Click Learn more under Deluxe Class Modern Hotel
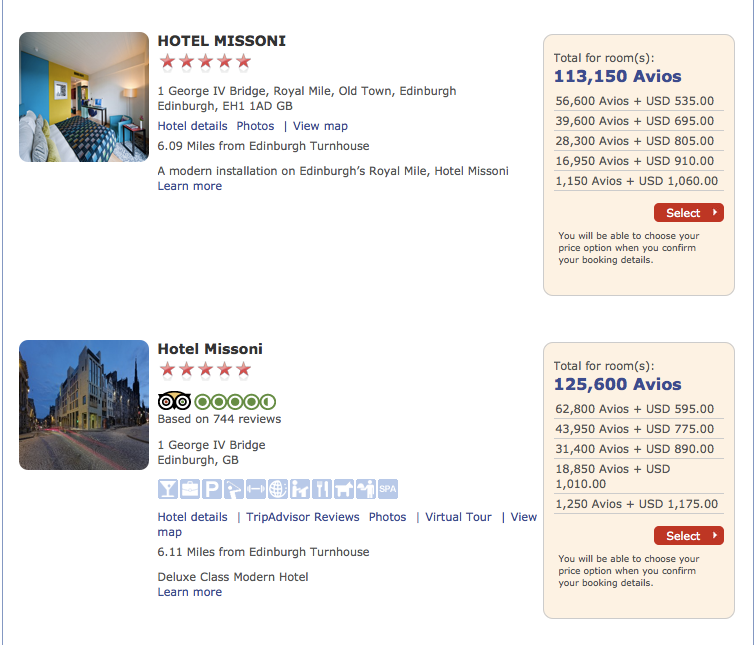Image resolution: width=755 pixels, height=645 pixels. click(190, 592)
